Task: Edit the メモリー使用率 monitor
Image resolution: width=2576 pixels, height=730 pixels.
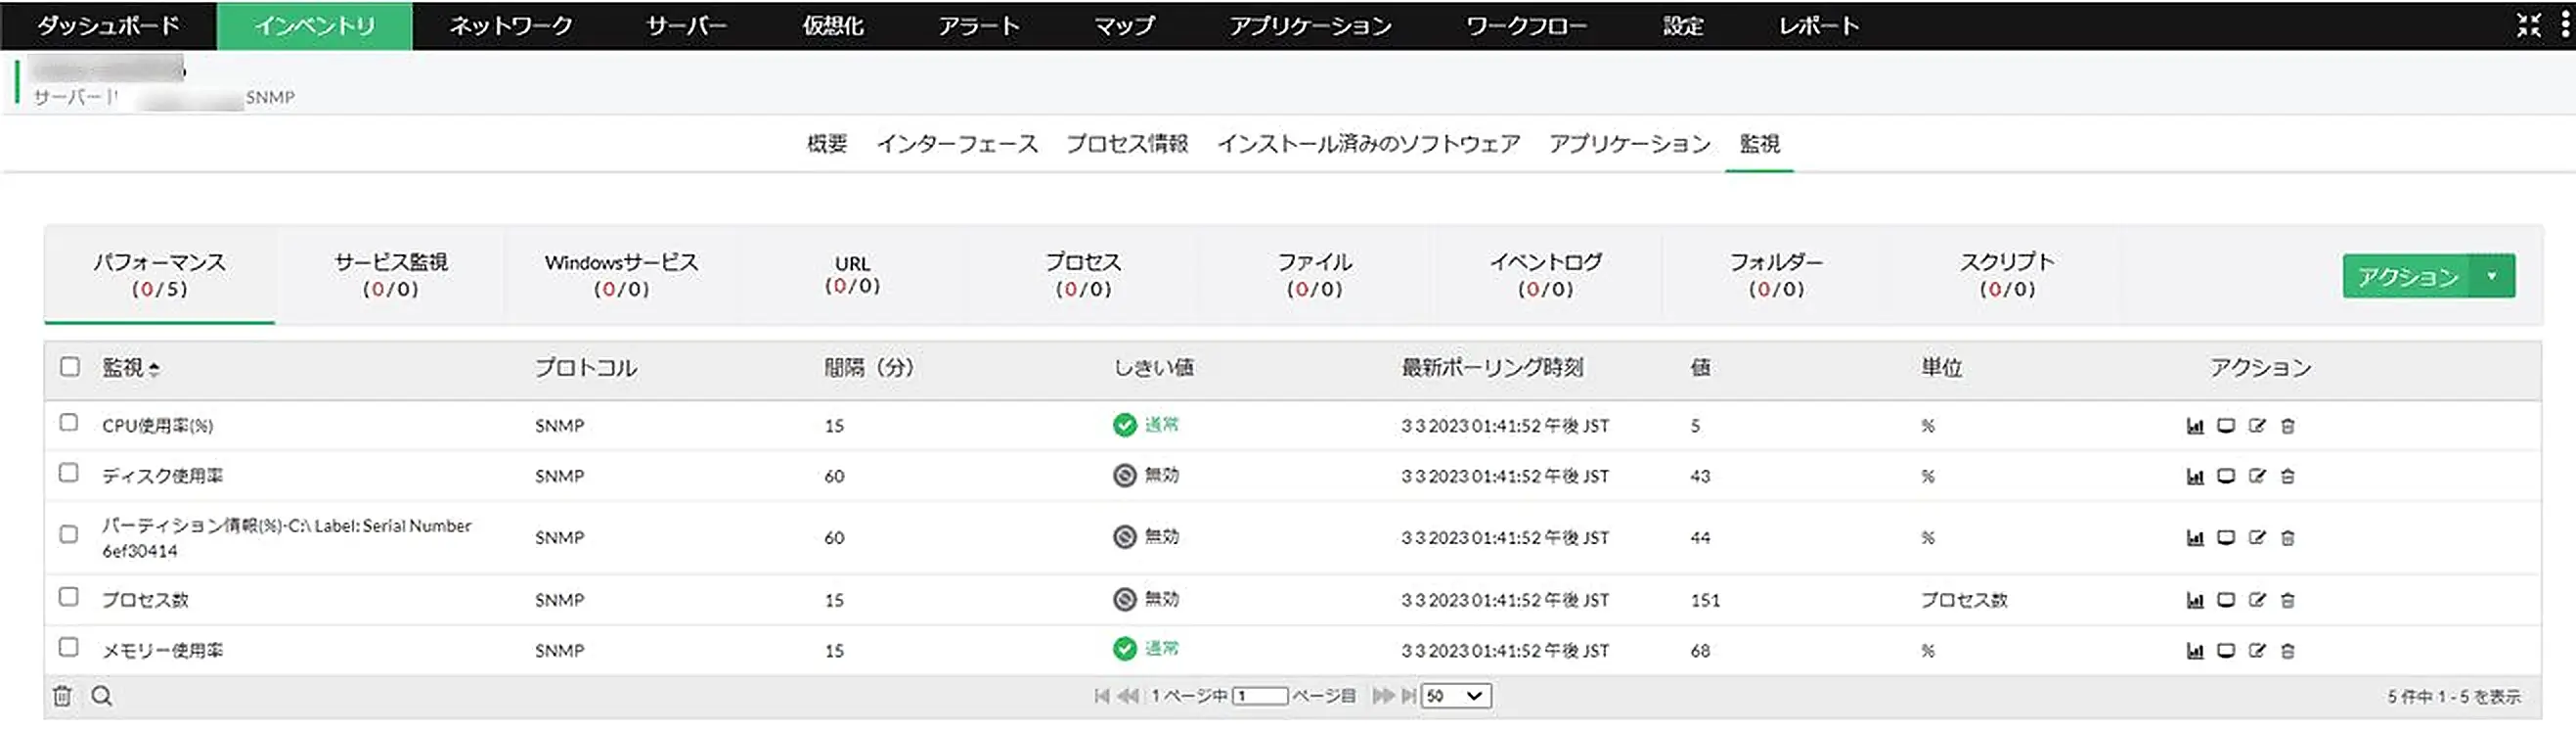Action: point(2257,651)
